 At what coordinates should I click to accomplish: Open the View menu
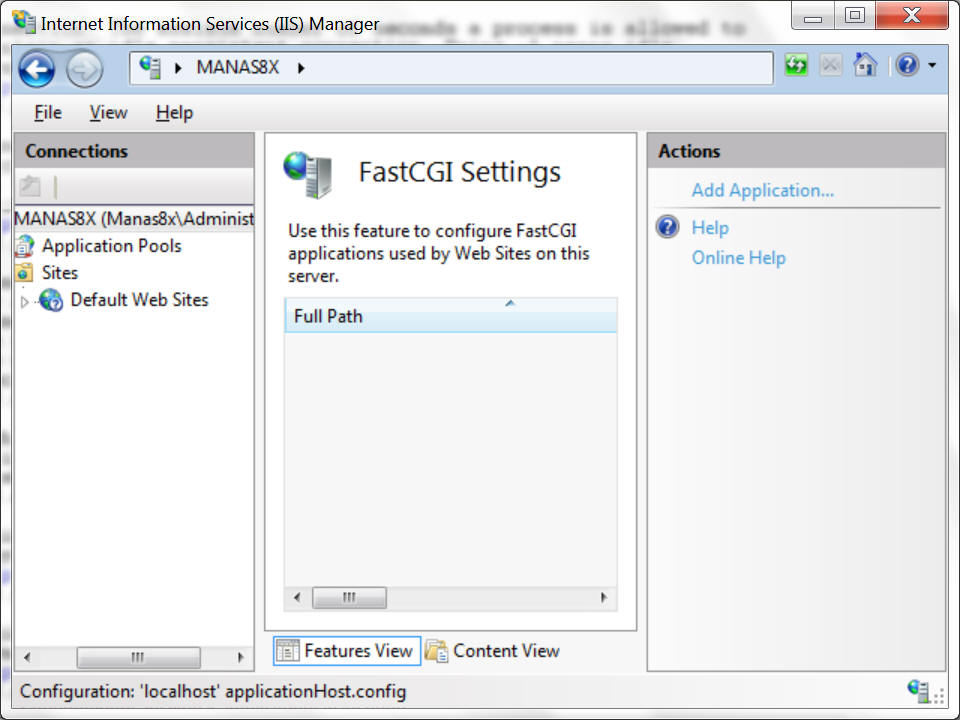108,113
